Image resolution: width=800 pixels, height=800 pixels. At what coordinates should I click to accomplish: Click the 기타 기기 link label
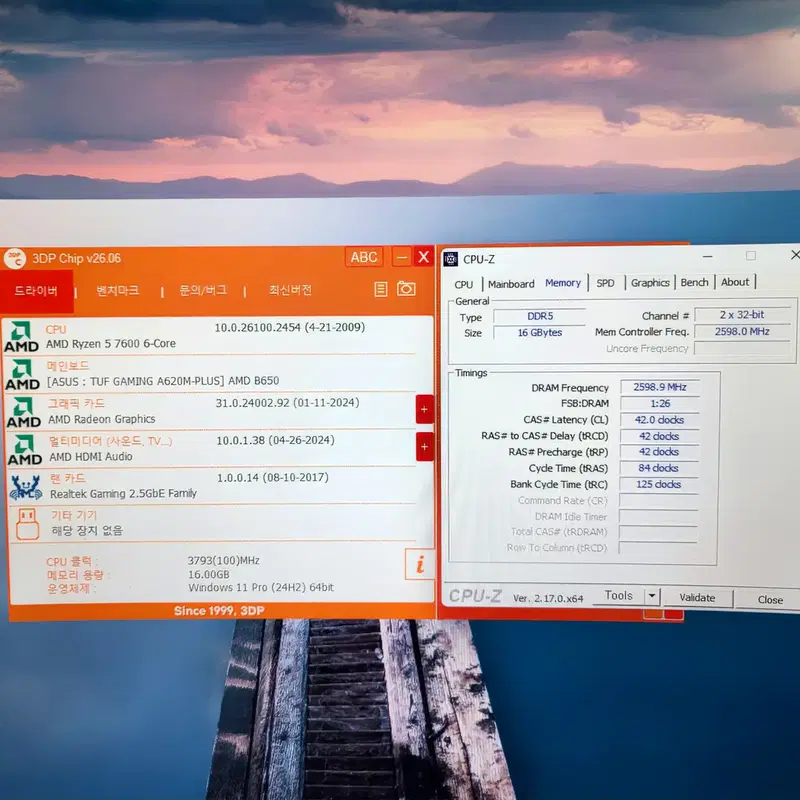point(74,515)
